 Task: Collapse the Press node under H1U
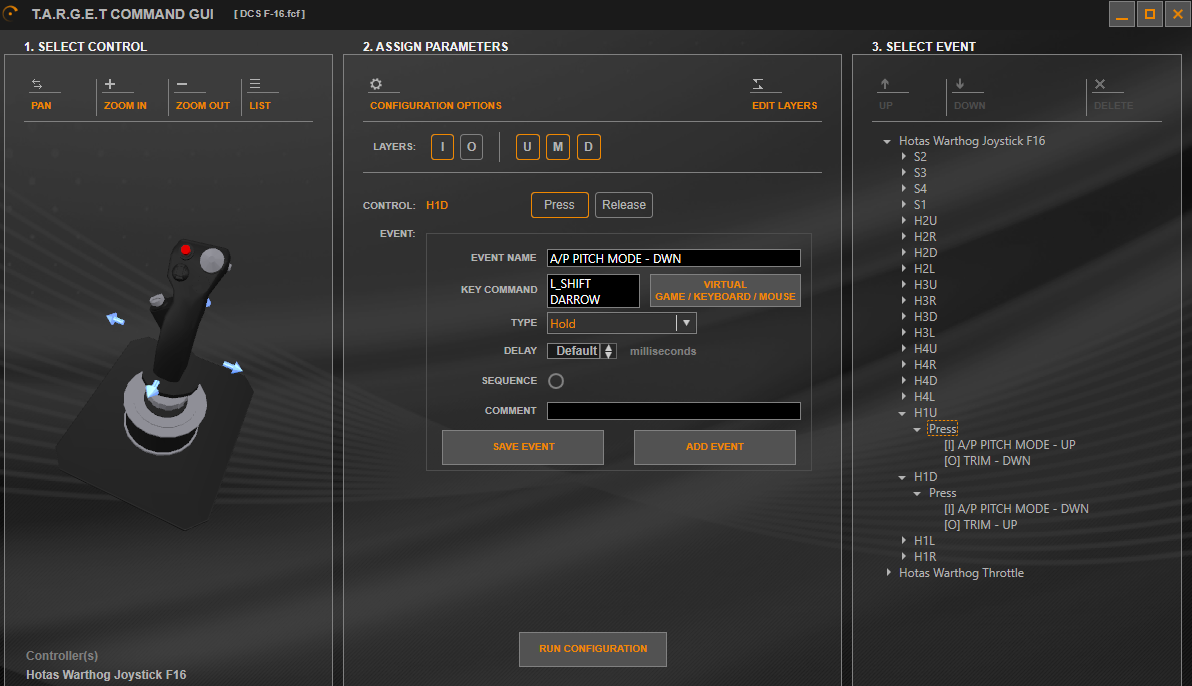click(918, 430)
